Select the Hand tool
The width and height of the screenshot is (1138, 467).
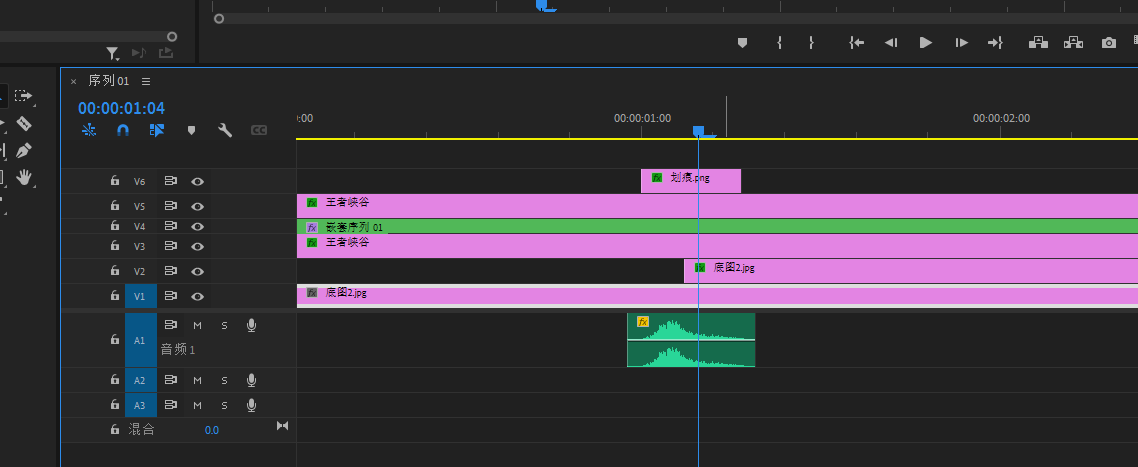coord(24,177)
